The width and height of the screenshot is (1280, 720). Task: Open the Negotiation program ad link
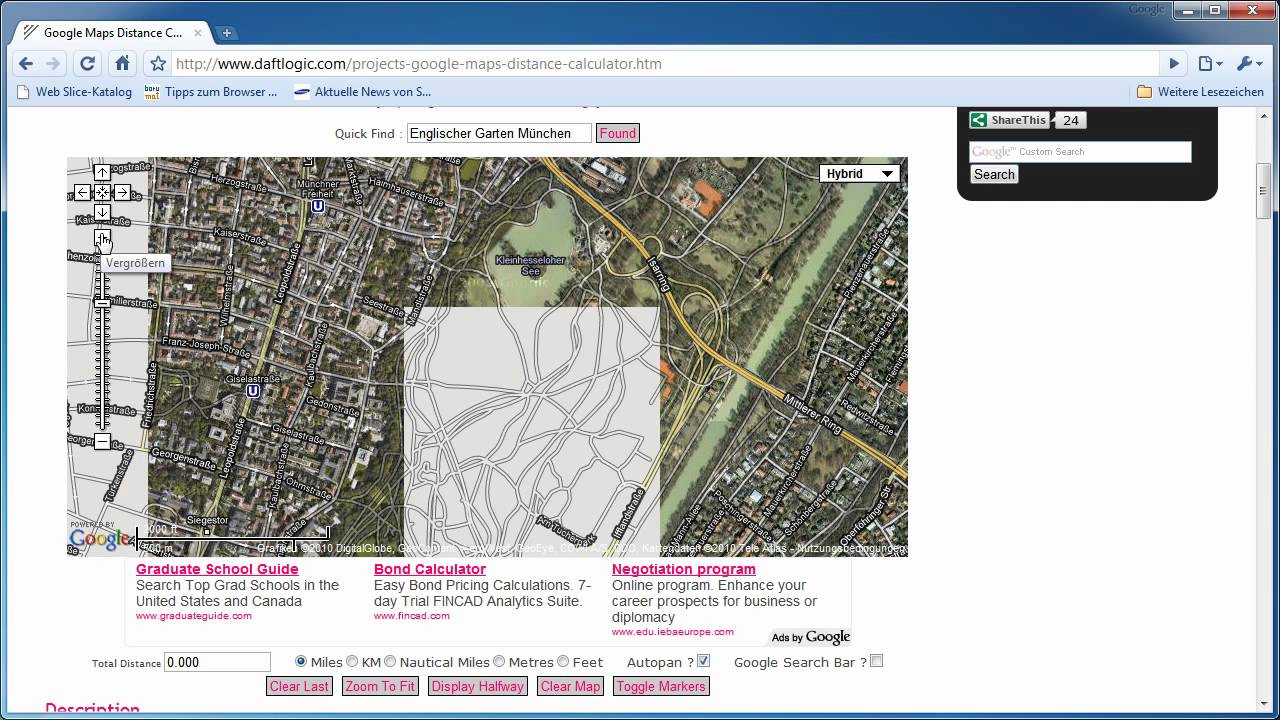point(684,569)
